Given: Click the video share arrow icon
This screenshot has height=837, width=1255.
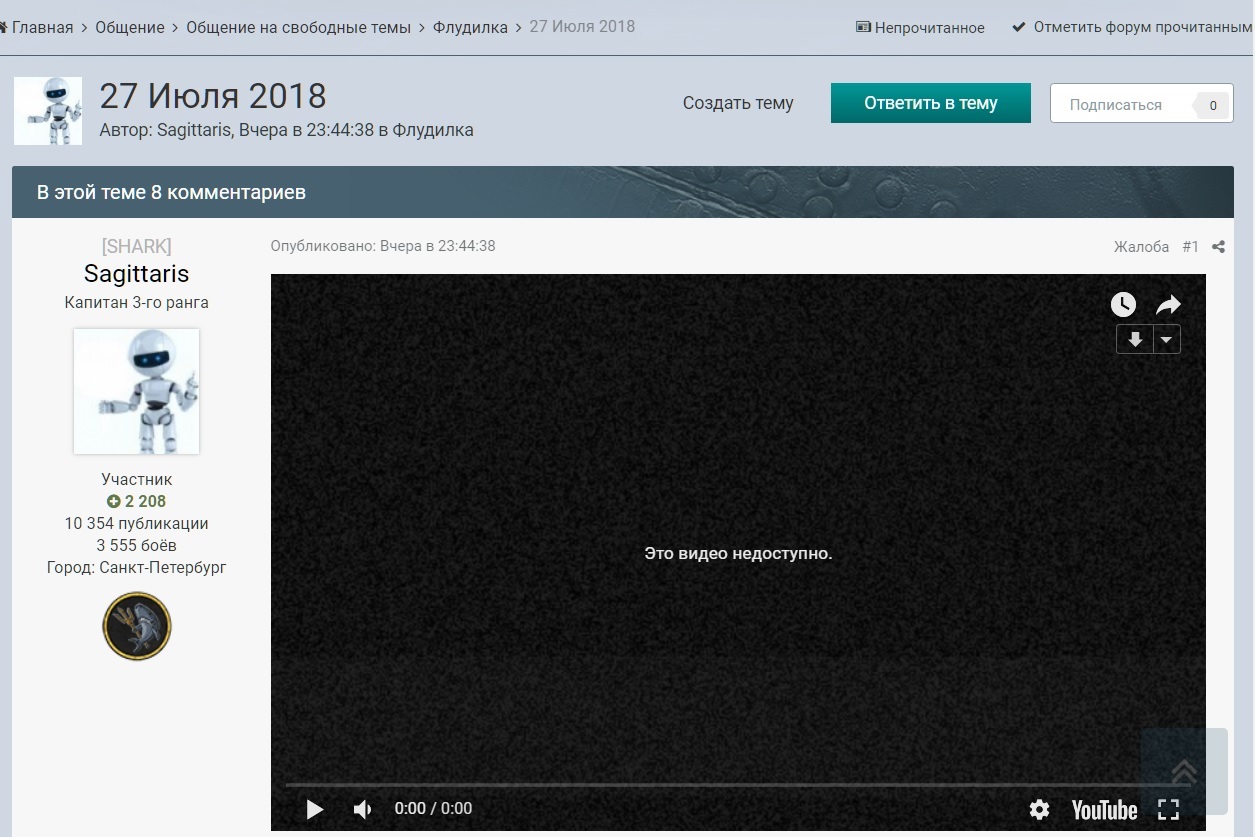Looking at the screenshot, I should click(x=1168, y=305).
